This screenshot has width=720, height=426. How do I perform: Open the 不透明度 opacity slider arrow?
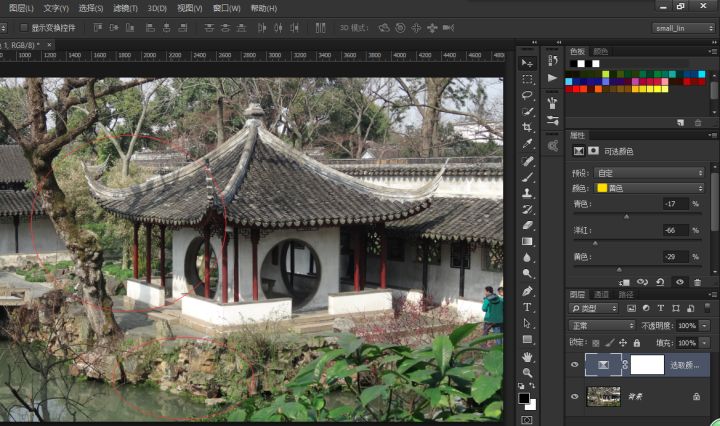[704, 325]
